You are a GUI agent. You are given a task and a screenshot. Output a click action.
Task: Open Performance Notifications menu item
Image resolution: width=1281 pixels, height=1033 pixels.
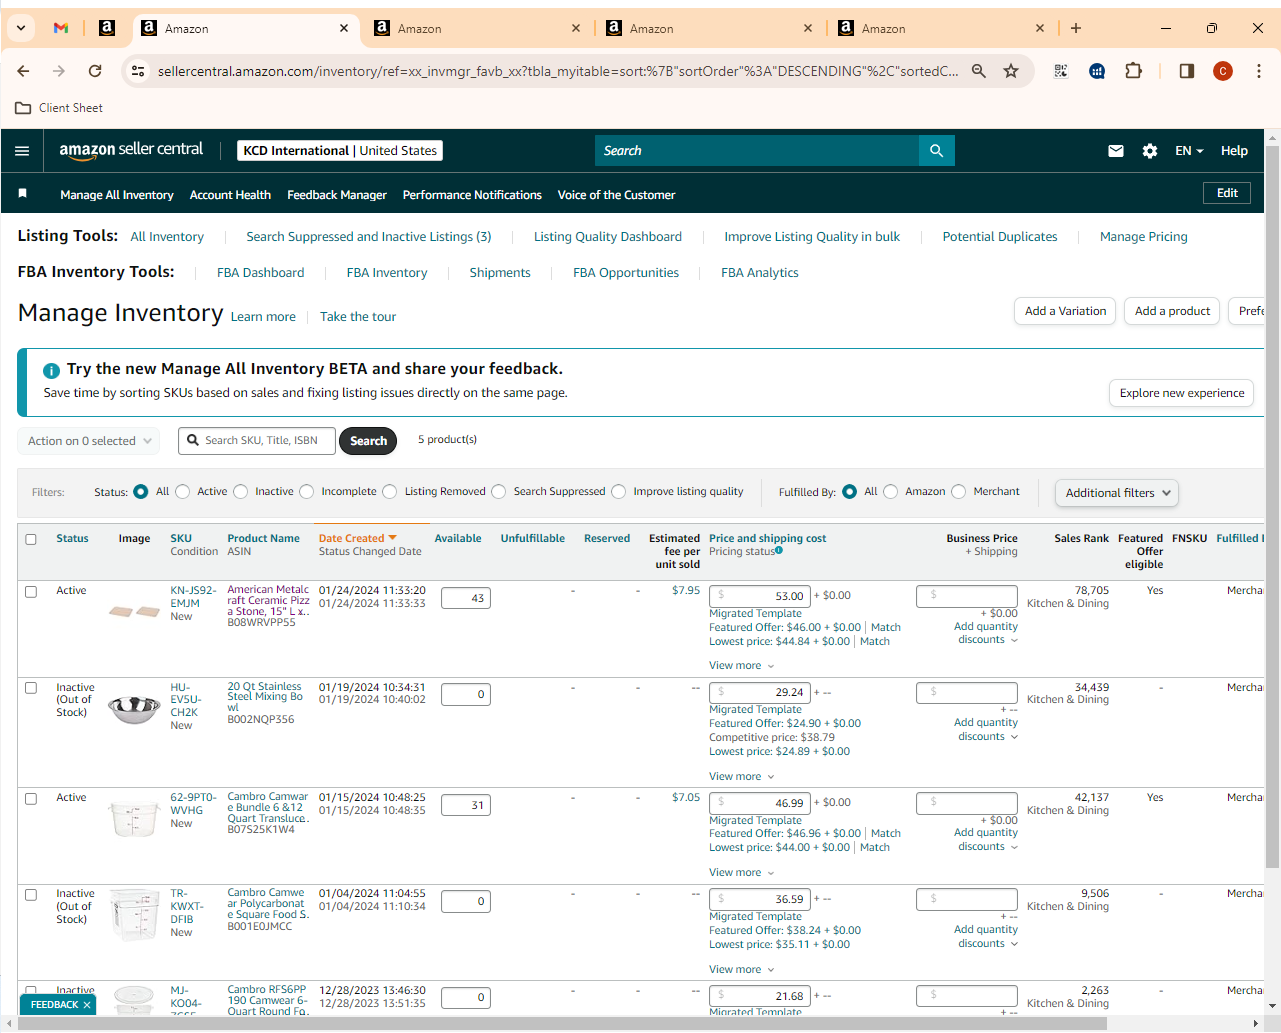(472, 195)
